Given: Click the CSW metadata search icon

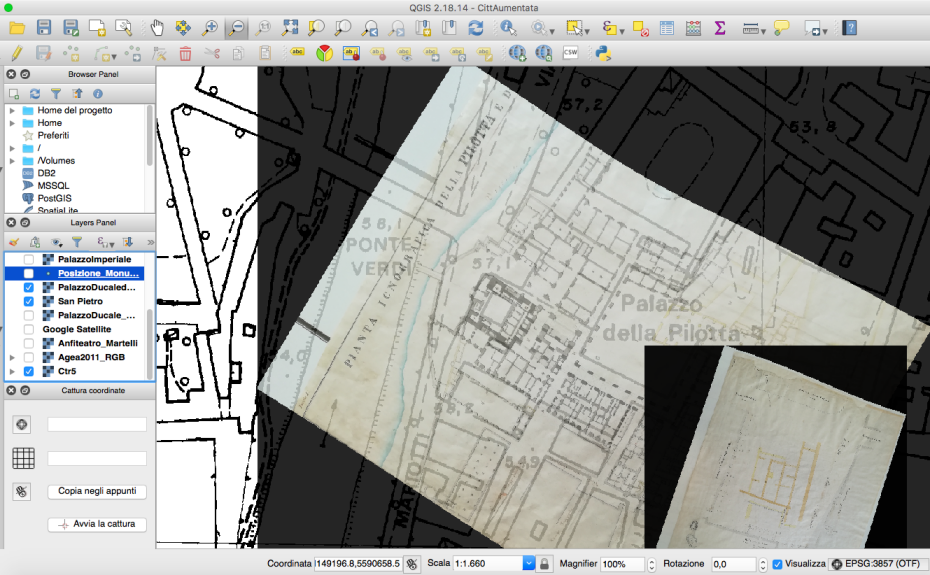Looking at the screenshot, I should point(570,53).
